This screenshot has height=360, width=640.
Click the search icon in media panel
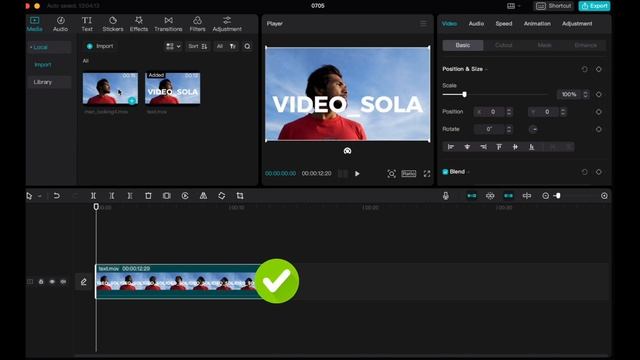coord(247,47)
